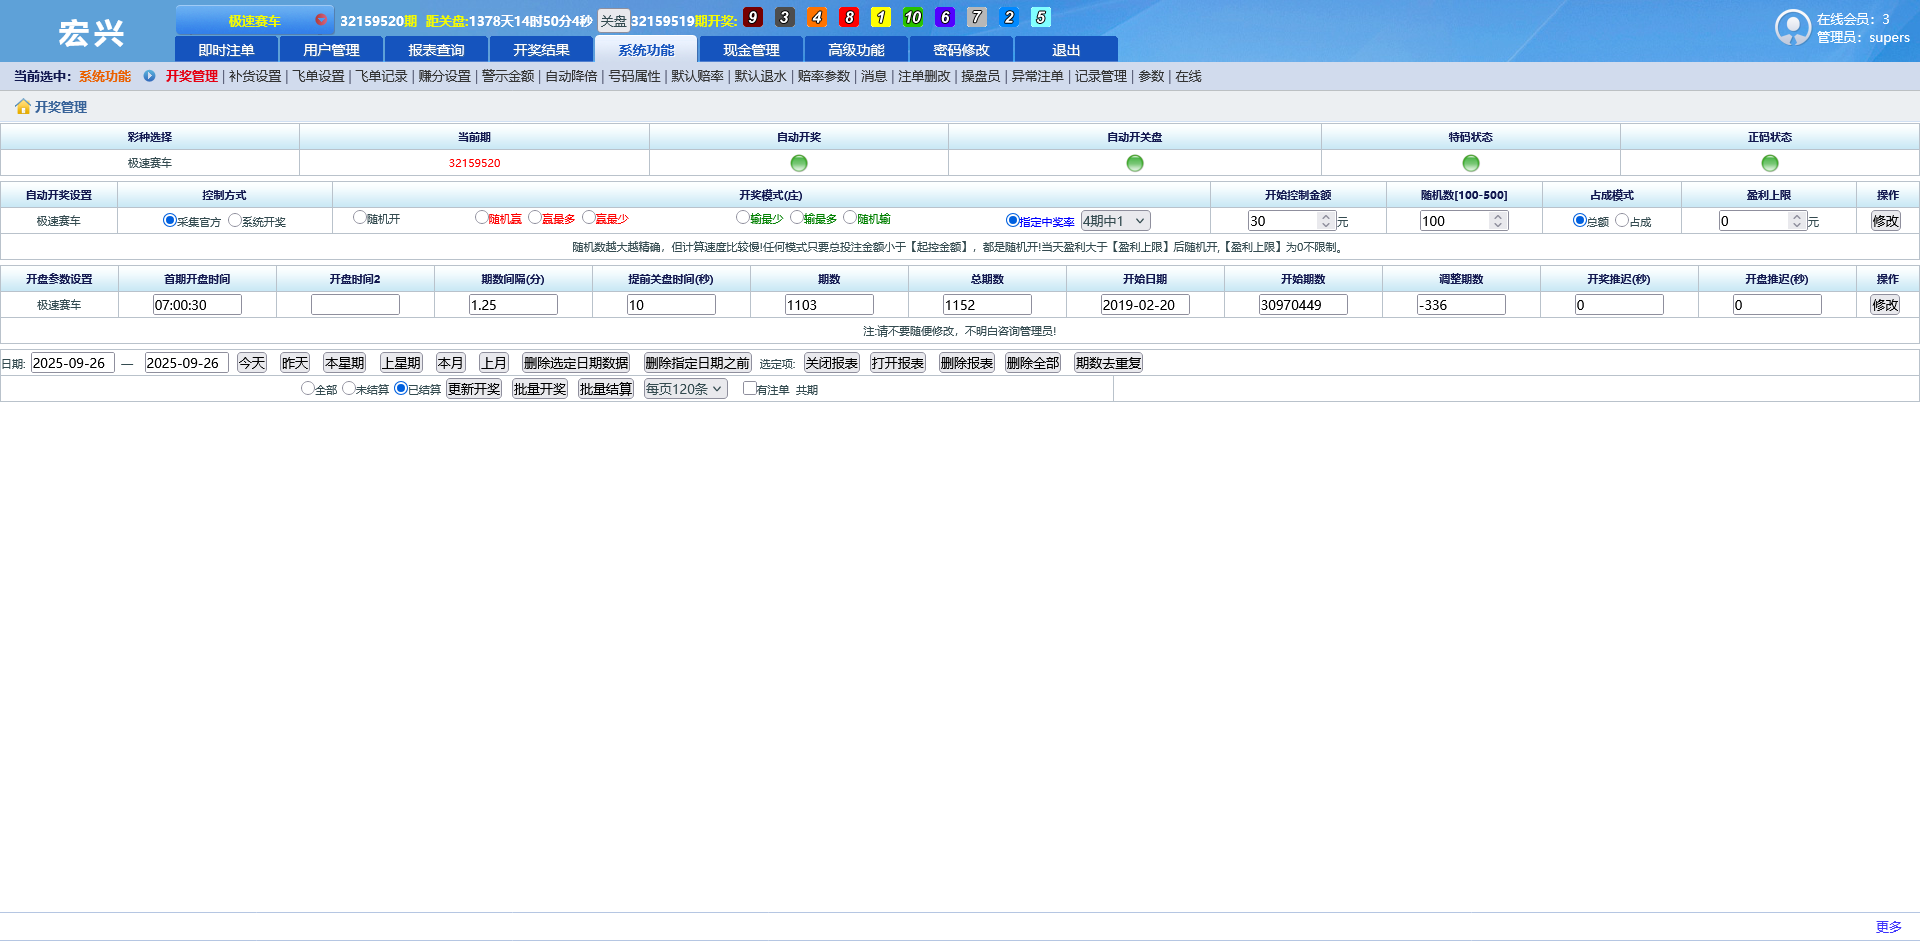Select 占成 share mode
This screenshot has height=947, width=1920.
pyautogui.click(x=1622, y=220)
